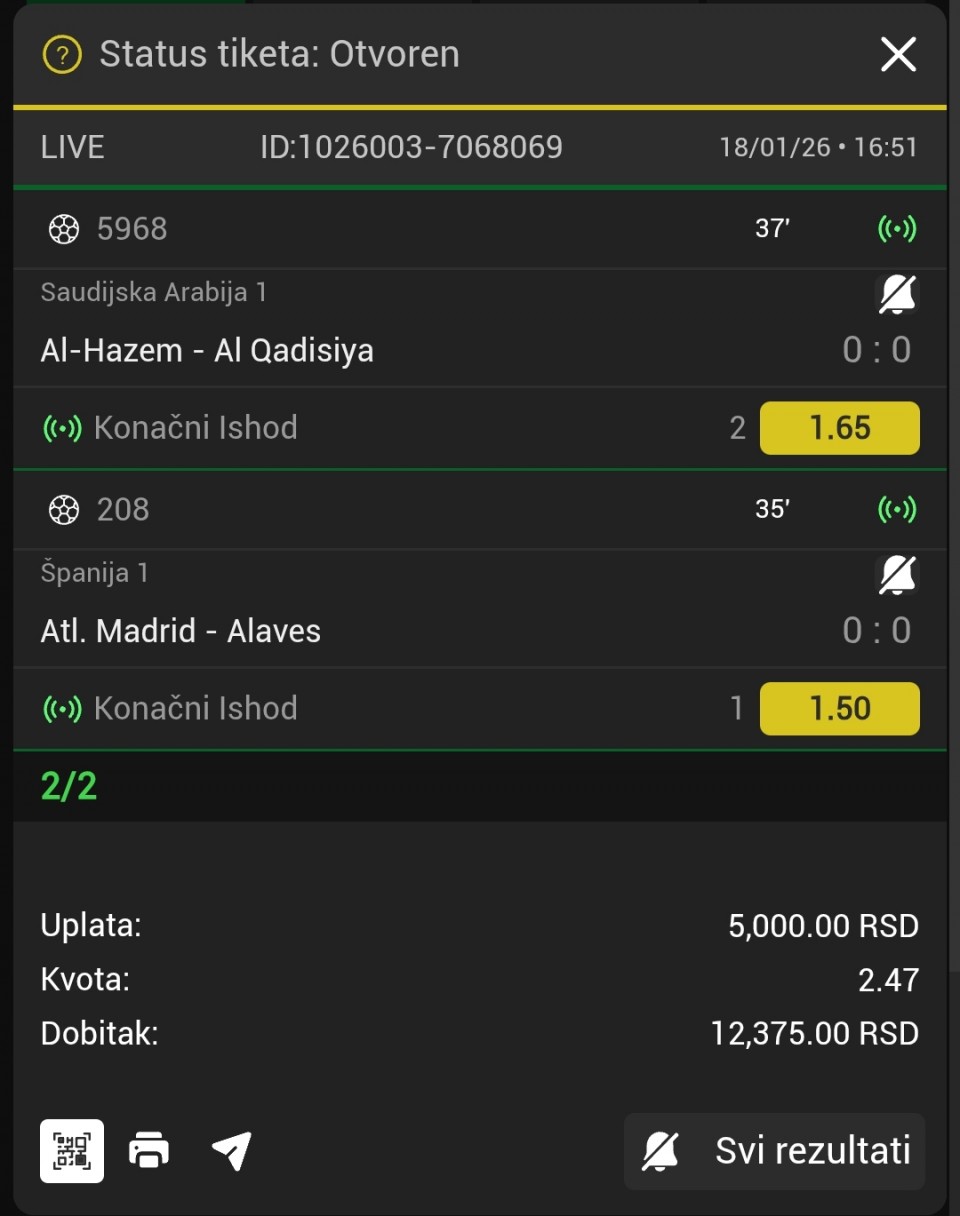960x1216 pixels.
Task: Toggle notifications for Al-Hazem - Al Qadisiya
Action: [897, 295]
